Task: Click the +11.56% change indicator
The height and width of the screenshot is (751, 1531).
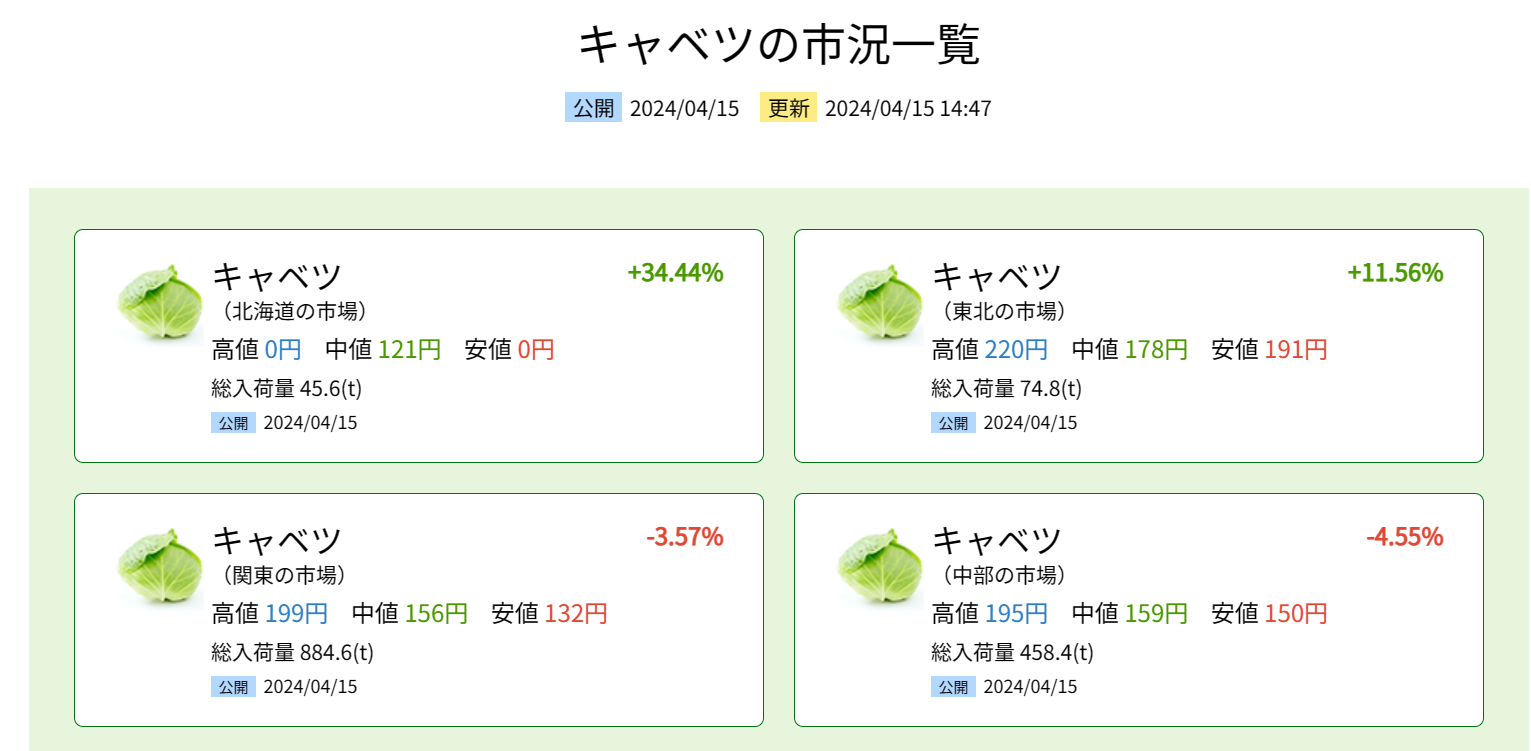Action: 1395,273
